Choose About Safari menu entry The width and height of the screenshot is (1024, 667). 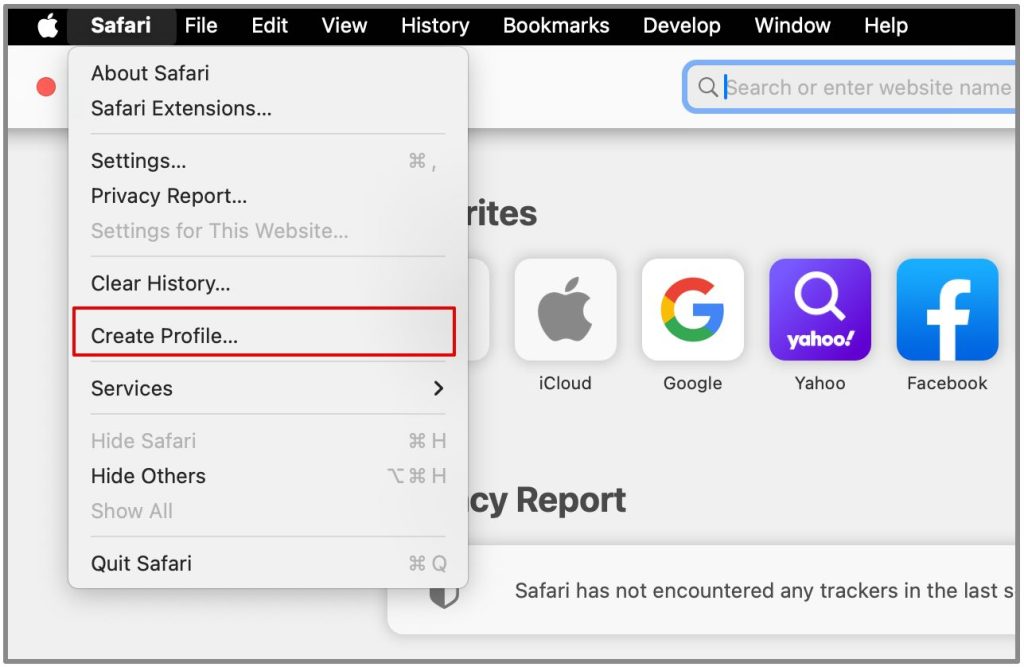click(150, 73)
